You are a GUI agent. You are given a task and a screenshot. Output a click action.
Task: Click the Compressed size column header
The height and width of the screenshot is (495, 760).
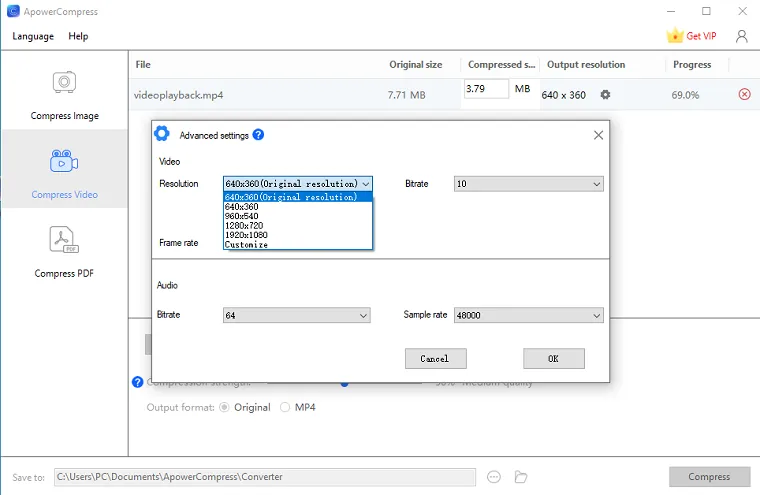point(501,64)
